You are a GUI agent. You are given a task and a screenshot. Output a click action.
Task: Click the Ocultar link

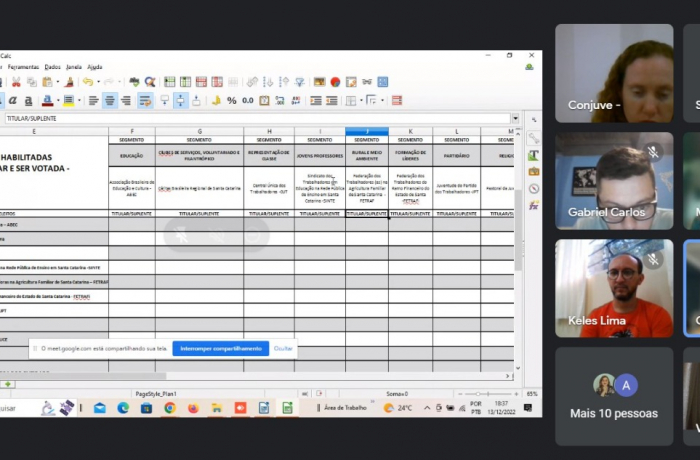284,348
